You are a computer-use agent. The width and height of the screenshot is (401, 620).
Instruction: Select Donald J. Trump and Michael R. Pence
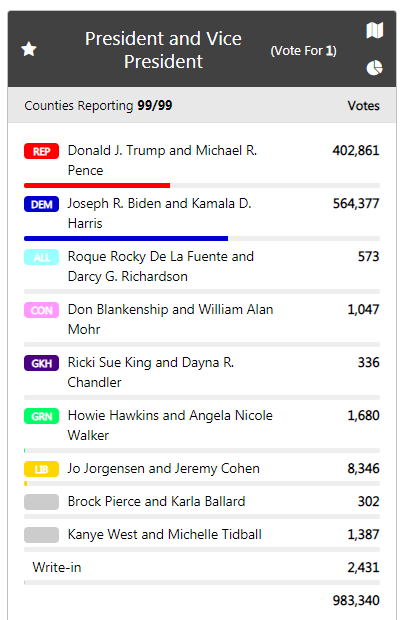click(162, 160)
